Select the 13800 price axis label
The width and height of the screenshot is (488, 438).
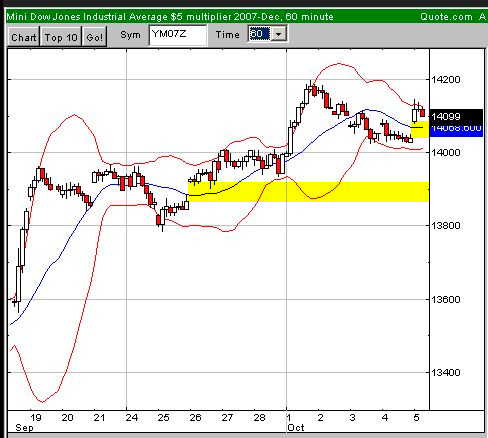tap(446, 225)
